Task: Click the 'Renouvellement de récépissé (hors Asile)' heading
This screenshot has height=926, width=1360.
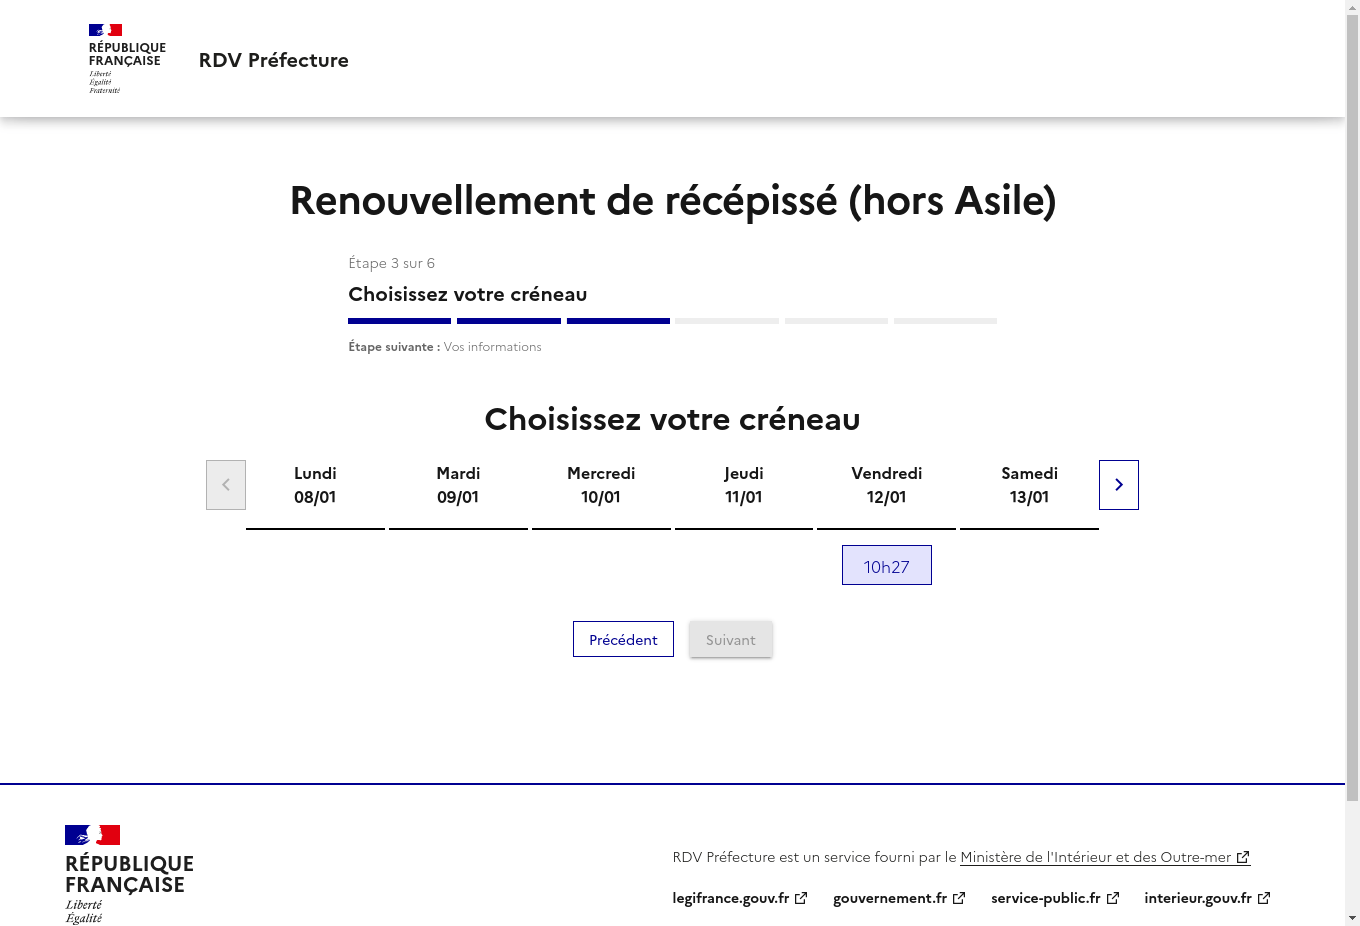Action: 673,200
